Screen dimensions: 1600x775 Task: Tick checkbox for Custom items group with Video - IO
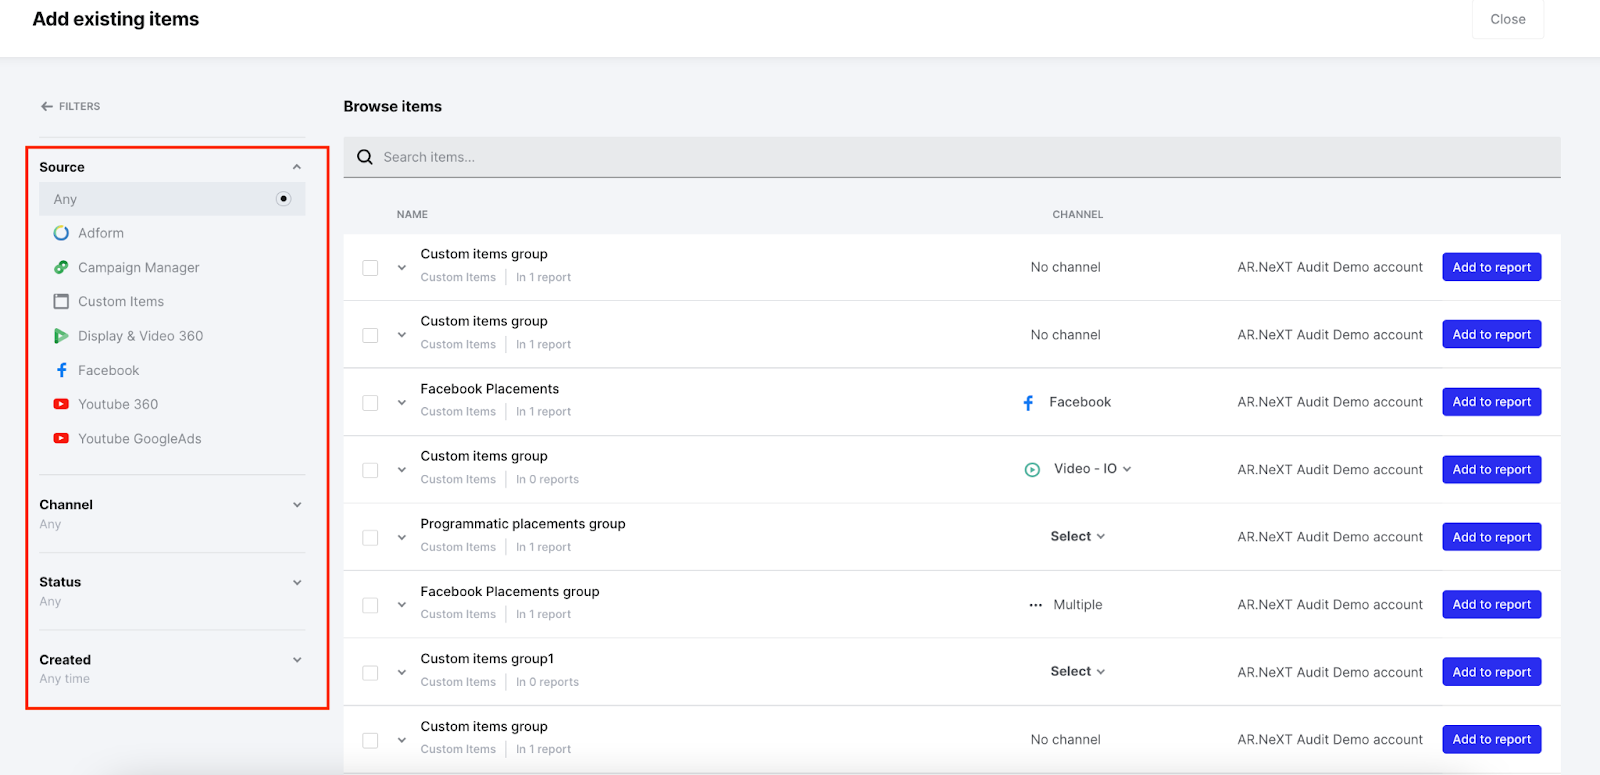click(x=370, y=470)
